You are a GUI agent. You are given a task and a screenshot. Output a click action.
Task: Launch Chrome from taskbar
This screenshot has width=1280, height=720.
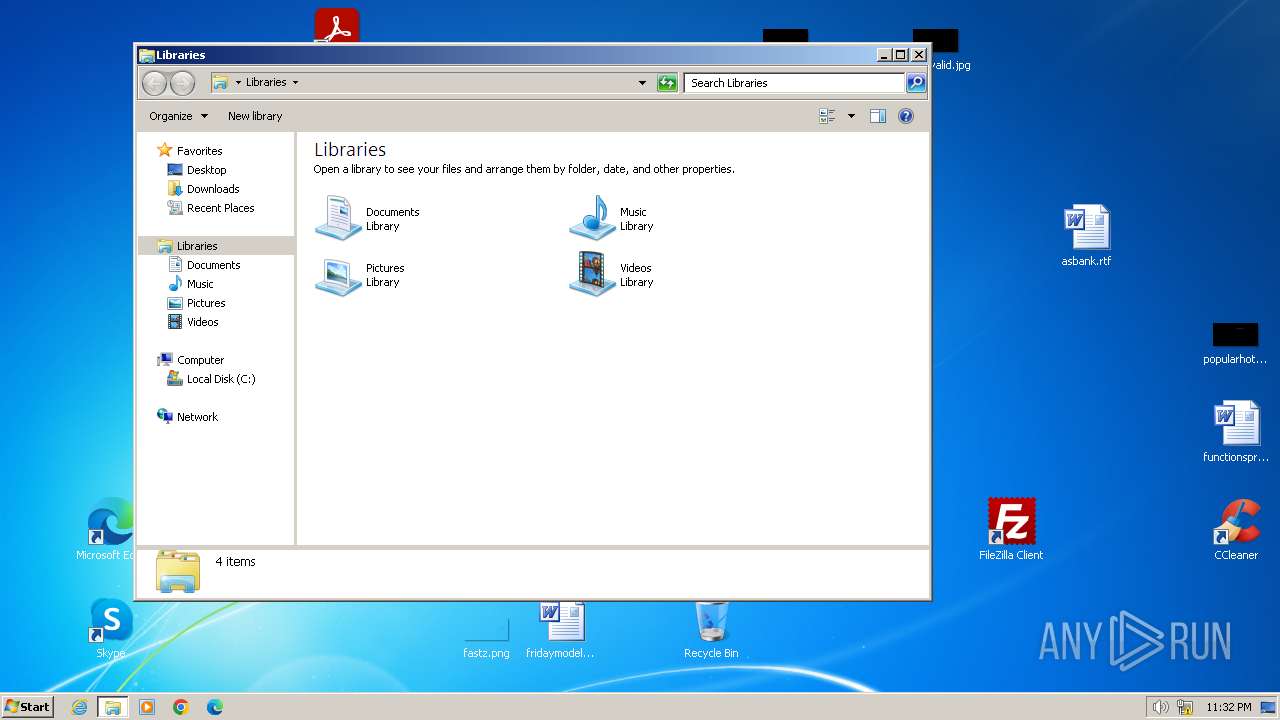181,707
